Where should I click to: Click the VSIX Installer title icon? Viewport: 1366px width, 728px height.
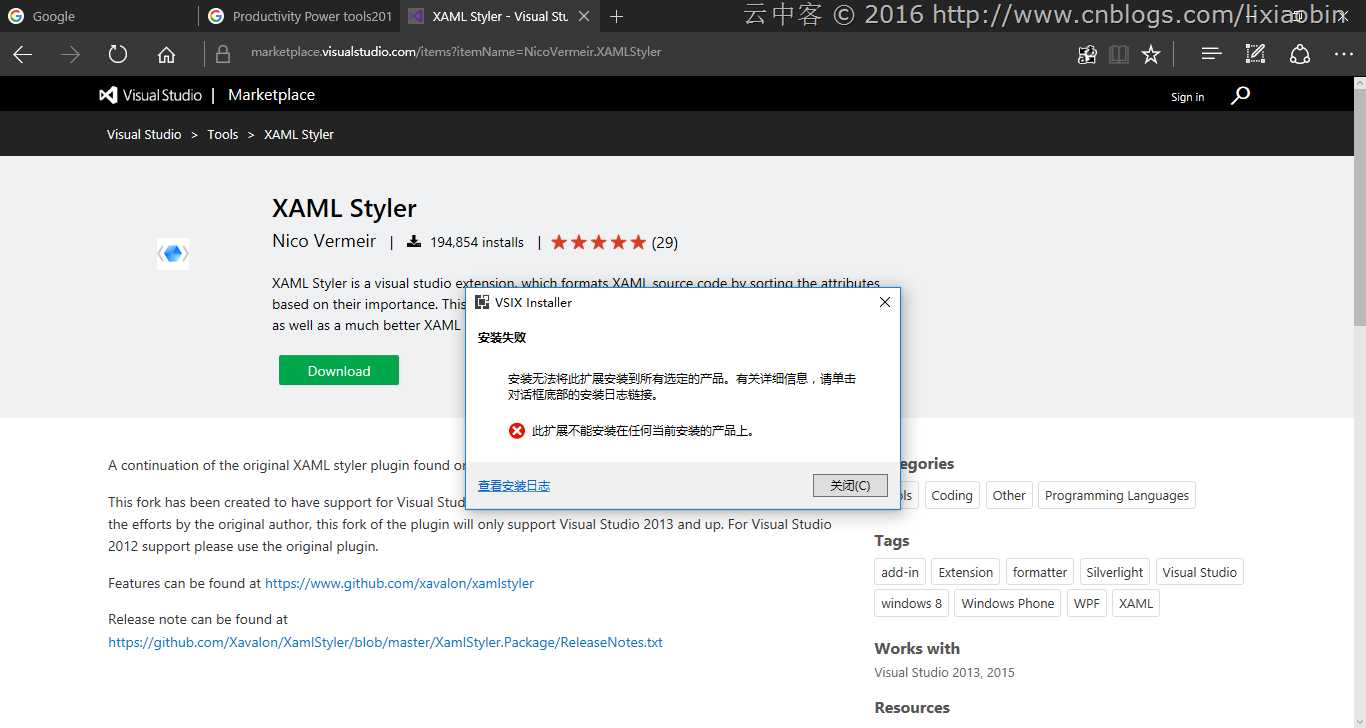[482, 302]
